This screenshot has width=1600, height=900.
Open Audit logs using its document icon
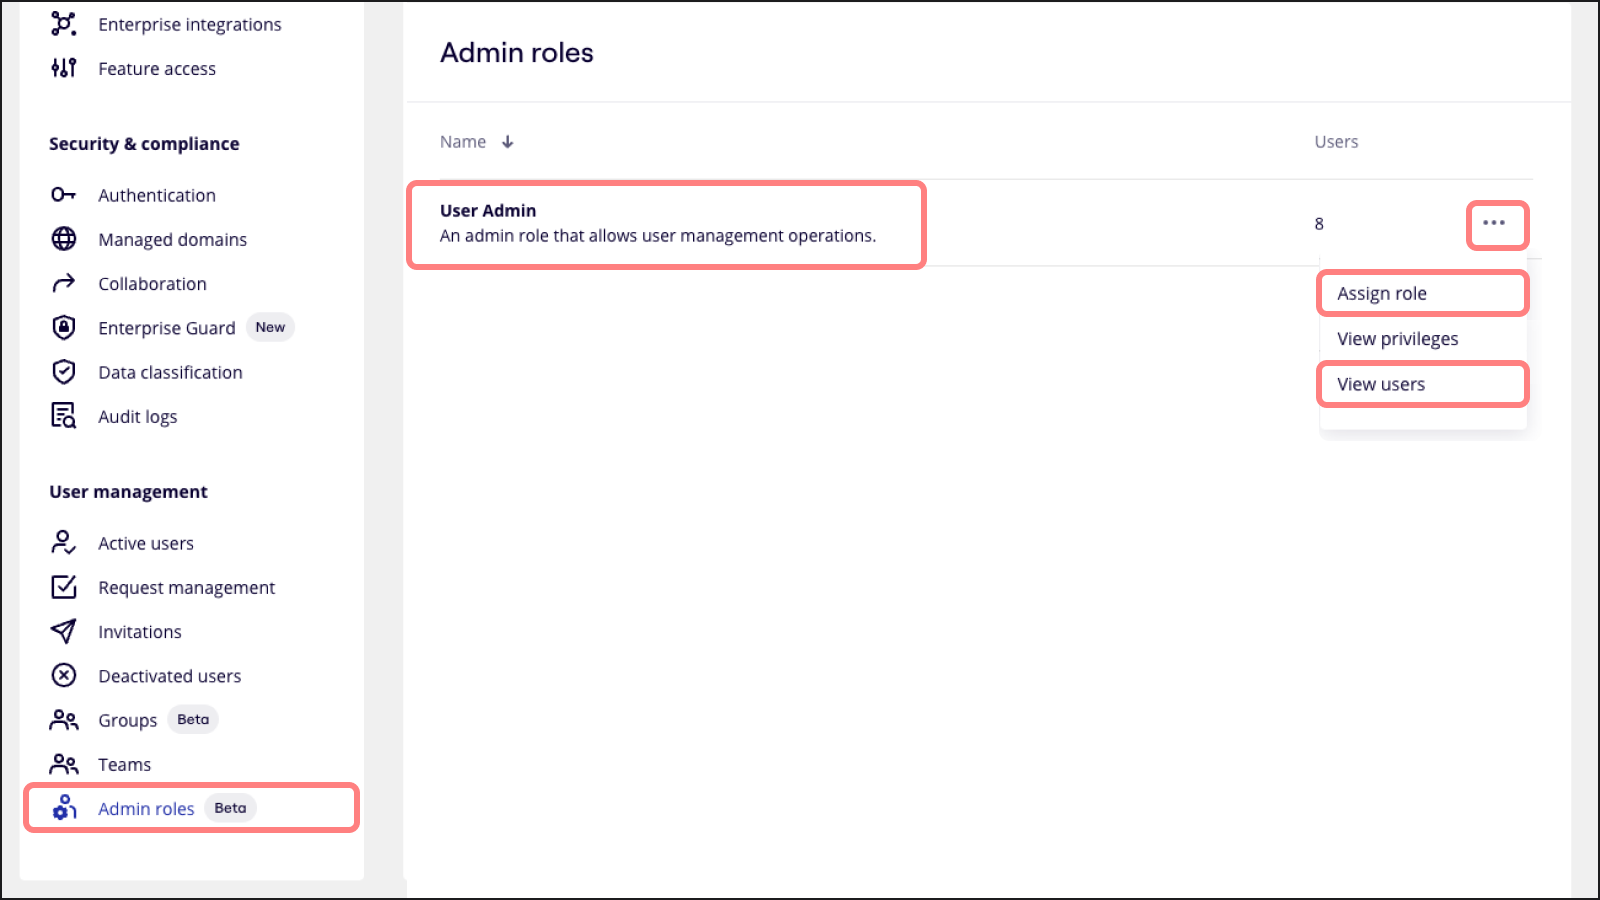63,415
